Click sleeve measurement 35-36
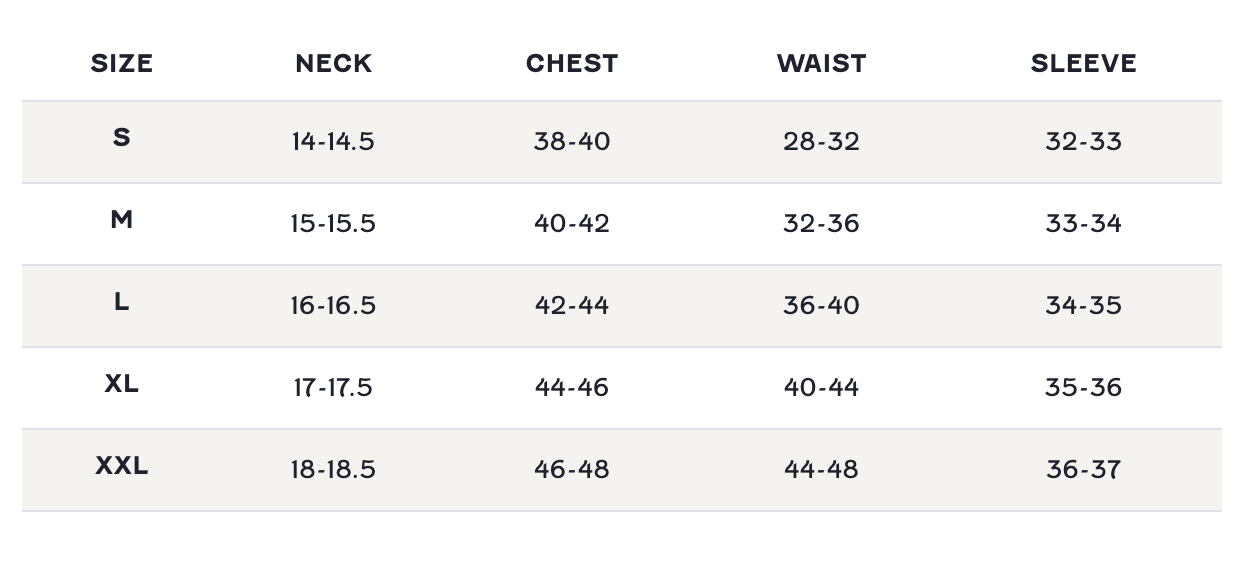The image size is (1256, 576). pyautogui.click(x=1083, y=388)
